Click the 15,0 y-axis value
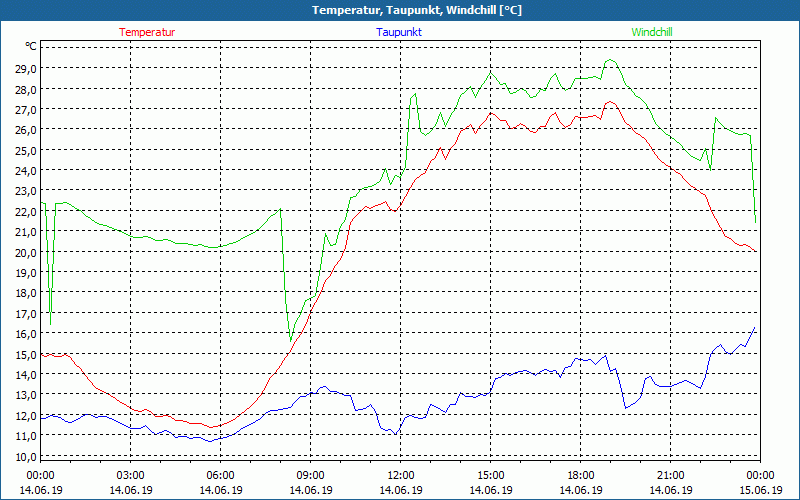 pos(26,355)
